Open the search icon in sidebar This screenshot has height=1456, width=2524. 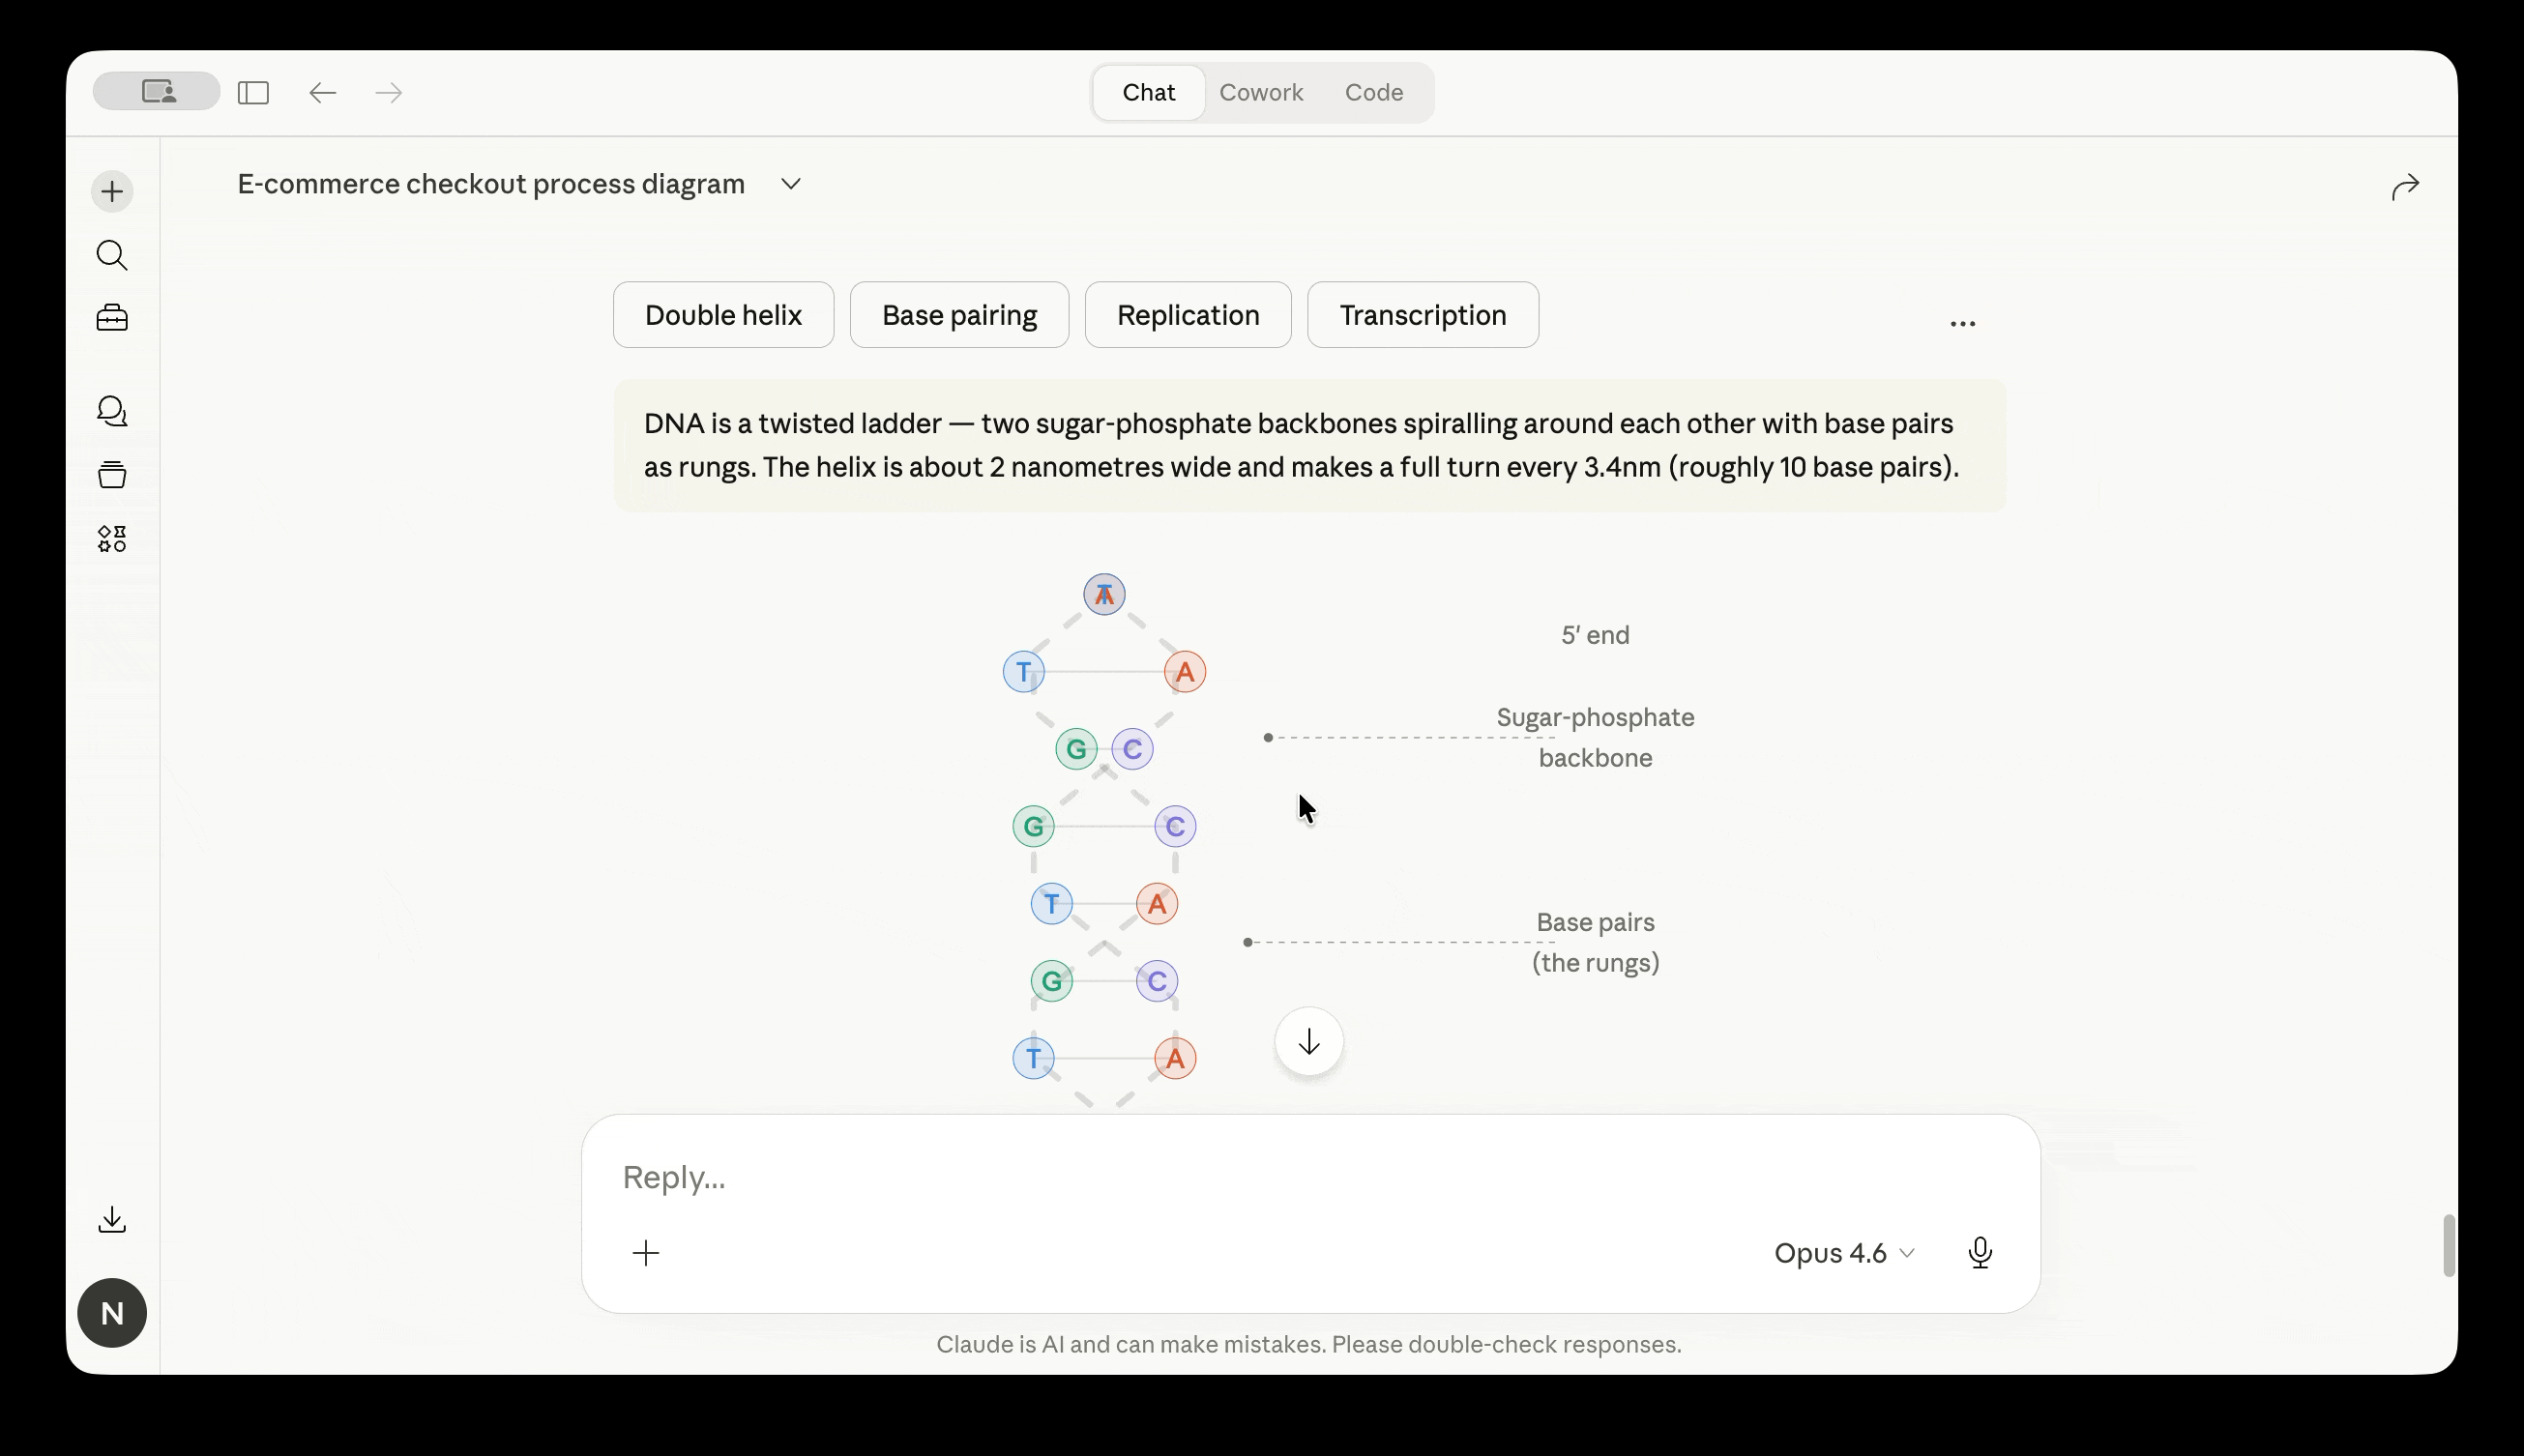pos(112,255)
